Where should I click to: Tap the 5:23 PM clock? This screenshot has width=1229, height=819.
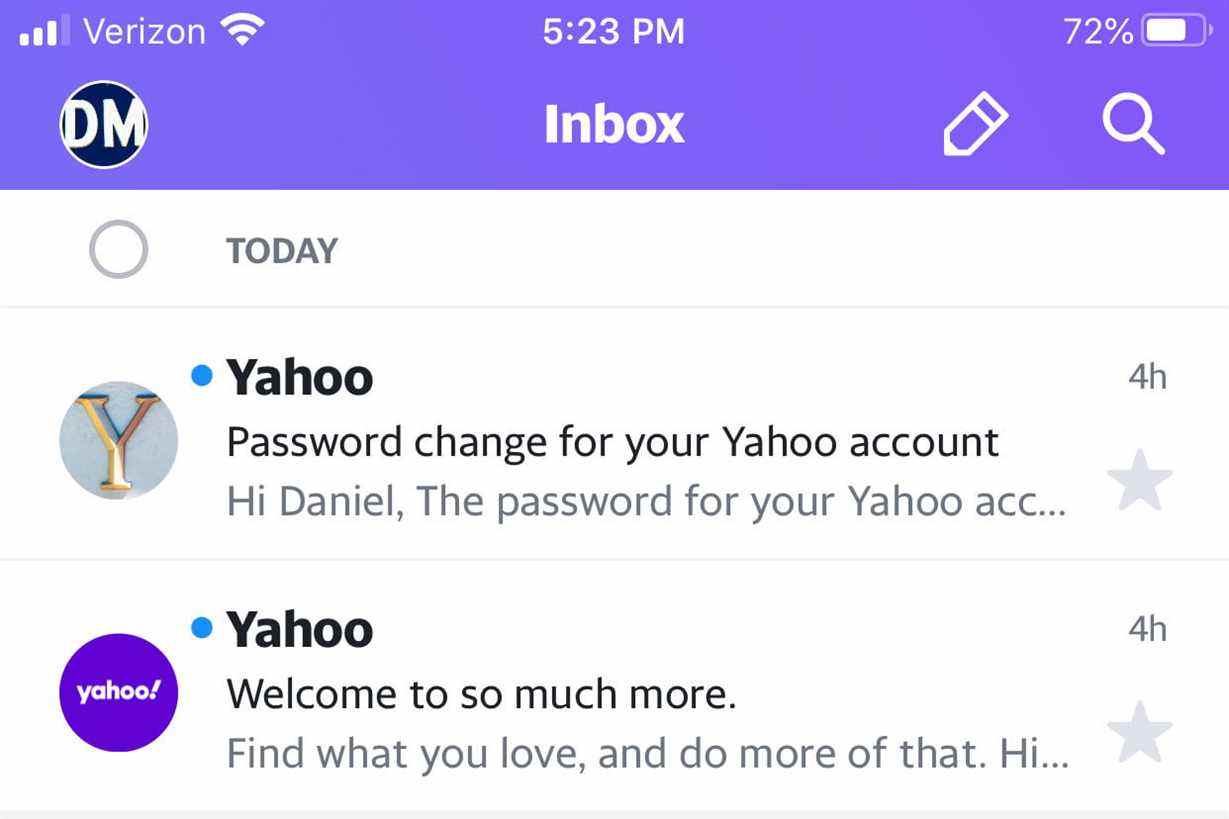pyautogui.click(x=614, y=31)
